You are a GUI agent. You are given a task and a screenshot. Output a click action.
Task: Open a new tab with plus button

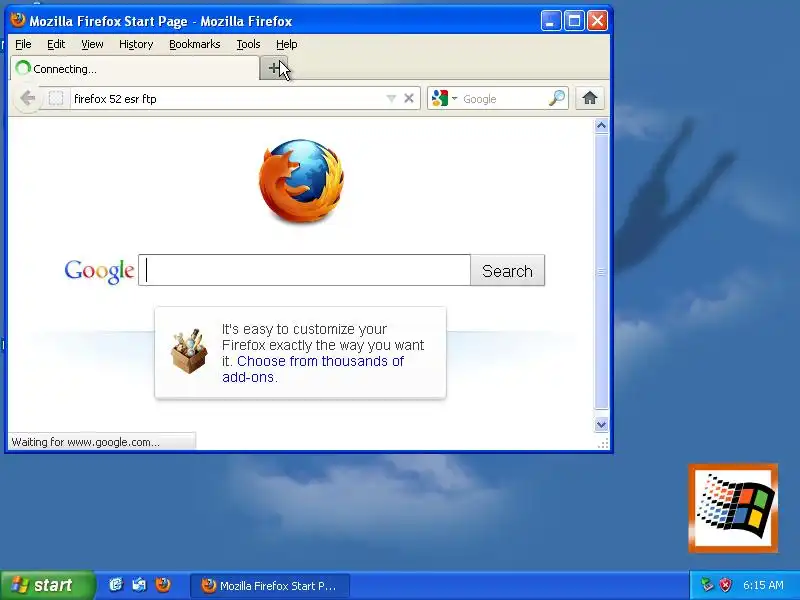pyautogui.click(x=274, y=68)
